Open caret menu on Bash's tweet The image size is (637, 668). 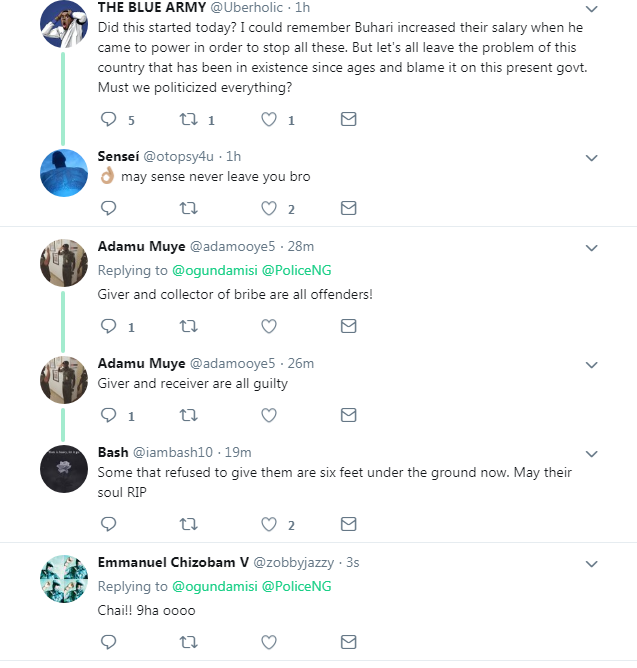pos(591,453)
